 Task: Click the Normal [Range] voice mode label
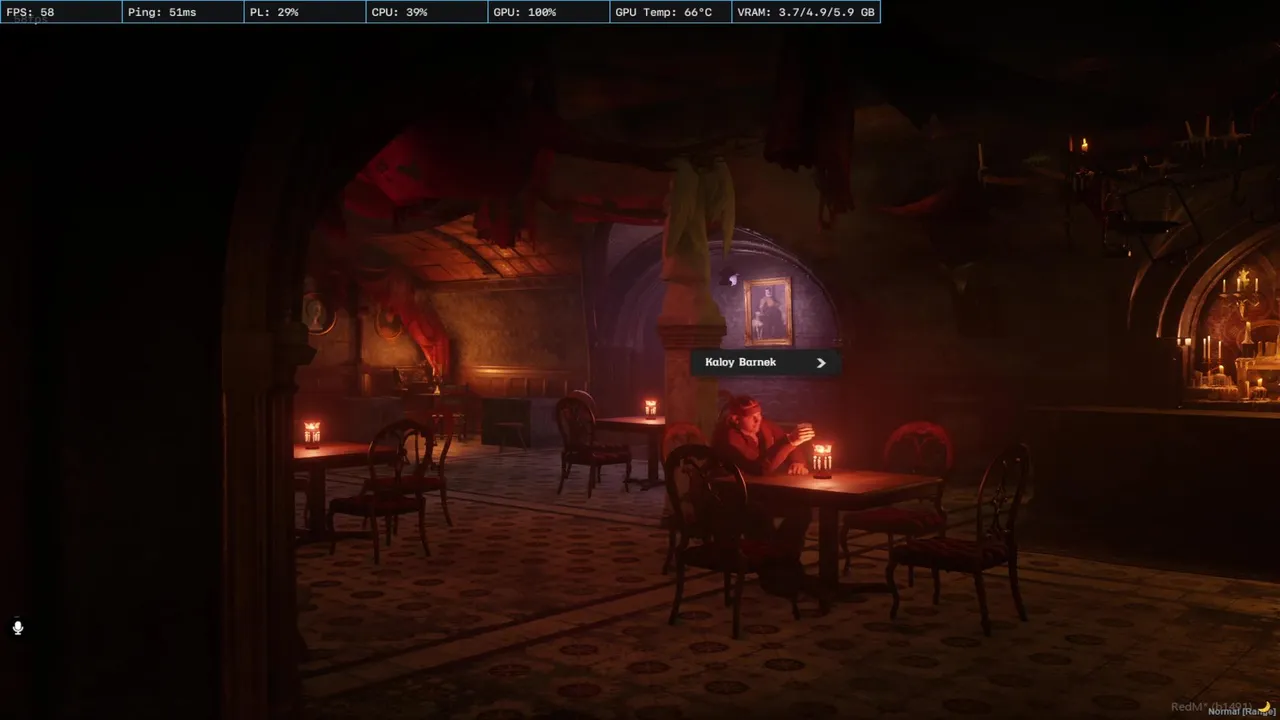[x=1241, y=712]
